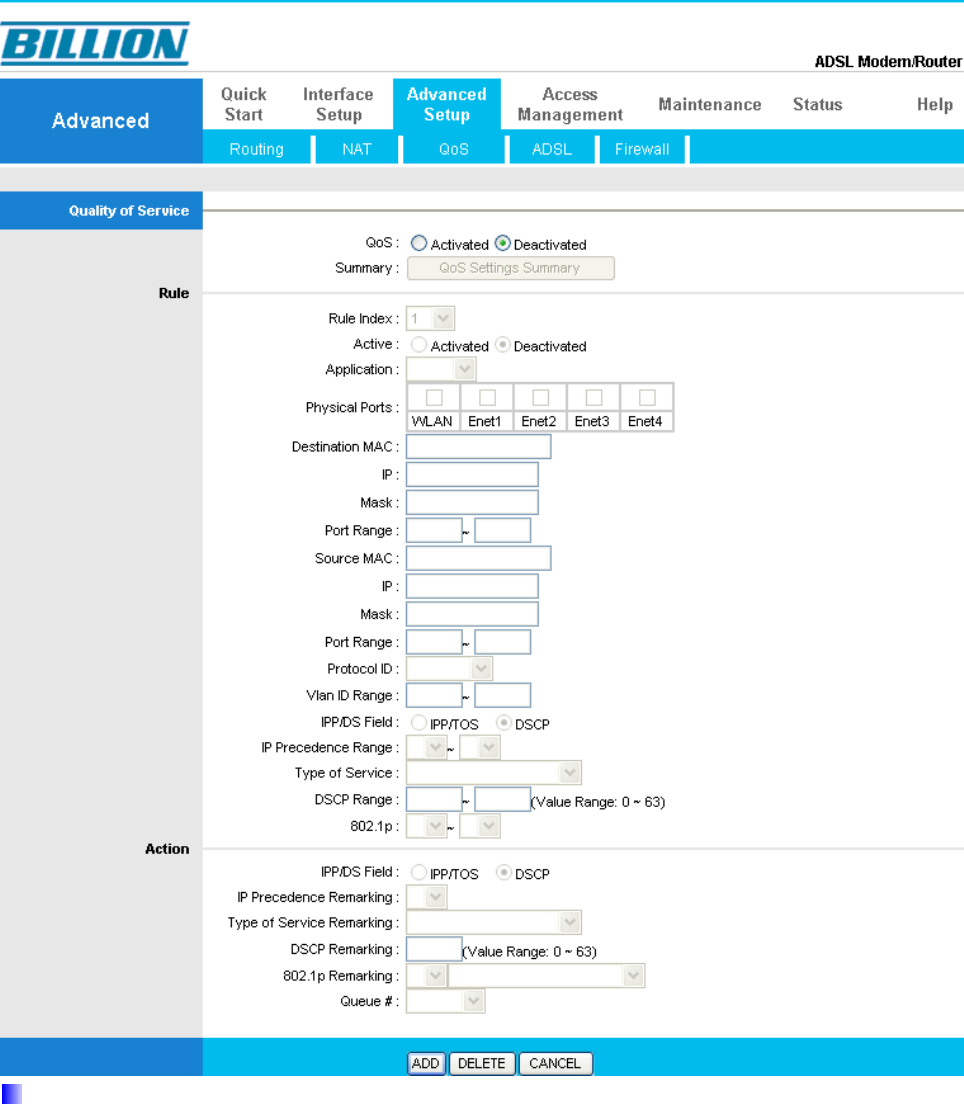Image resolution: width=964 pixels, height=1104 pixels.
Task: Focus the Destination MAC field
Action: (x=479, y=446)
